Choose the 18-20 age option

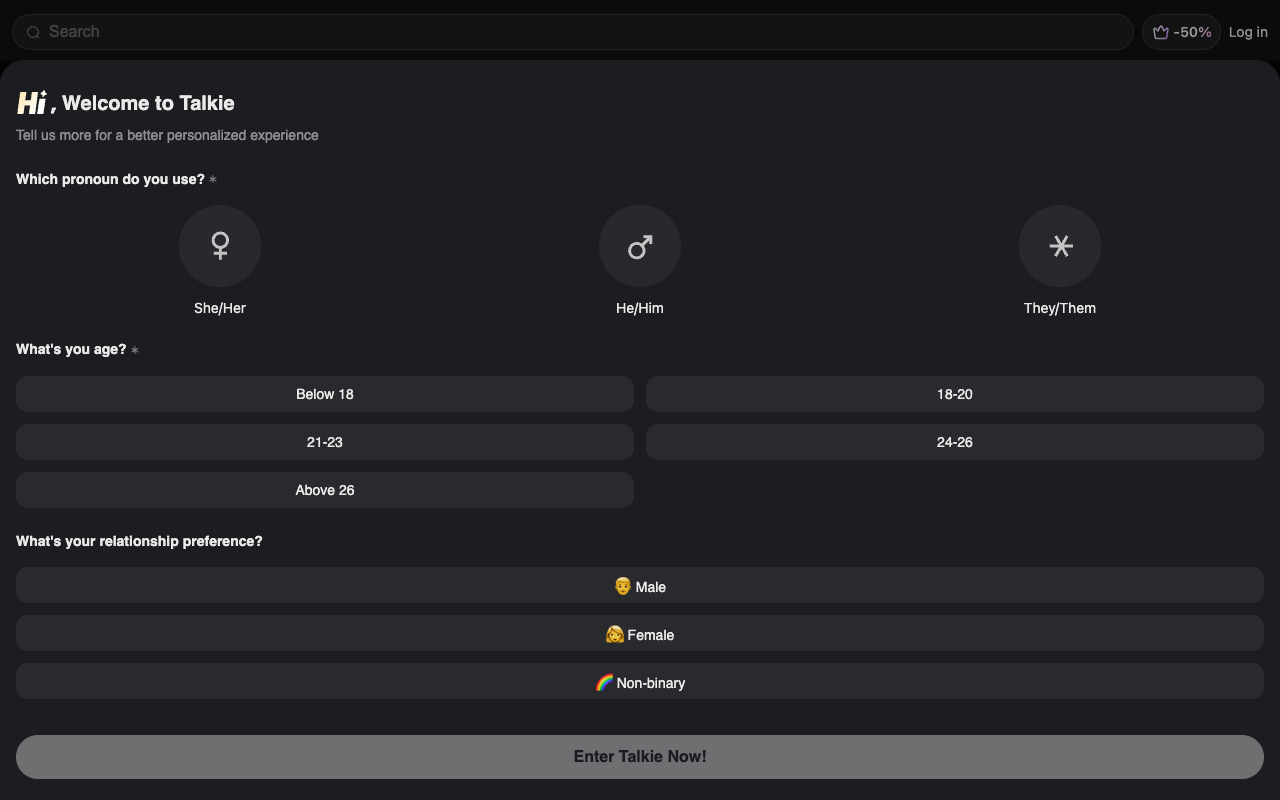955,394
